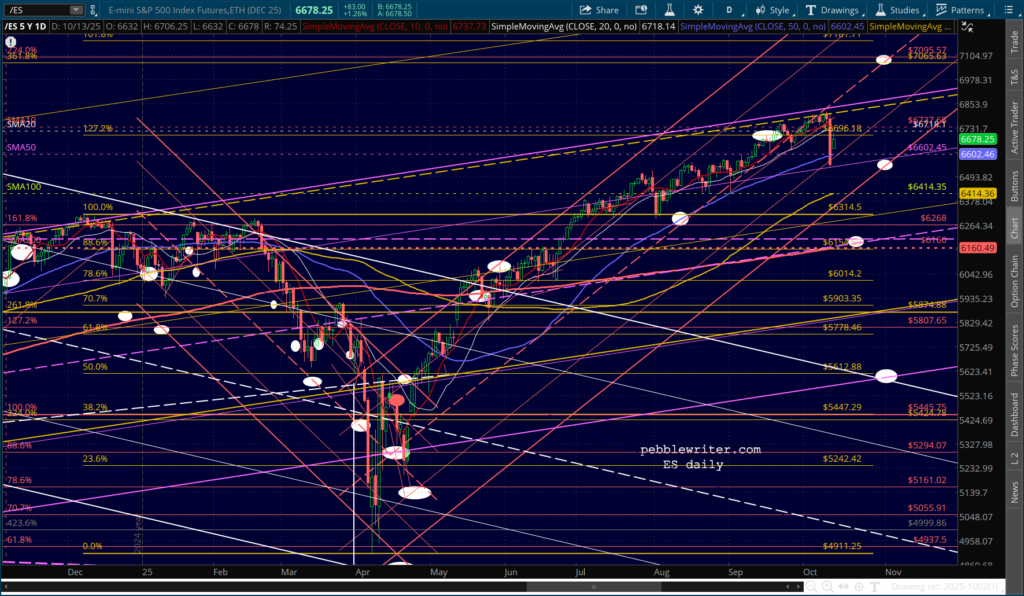Screen dimensions: 1024x596
Task: Click the SMA100 label on left
Action: click(x=24, y=187)
